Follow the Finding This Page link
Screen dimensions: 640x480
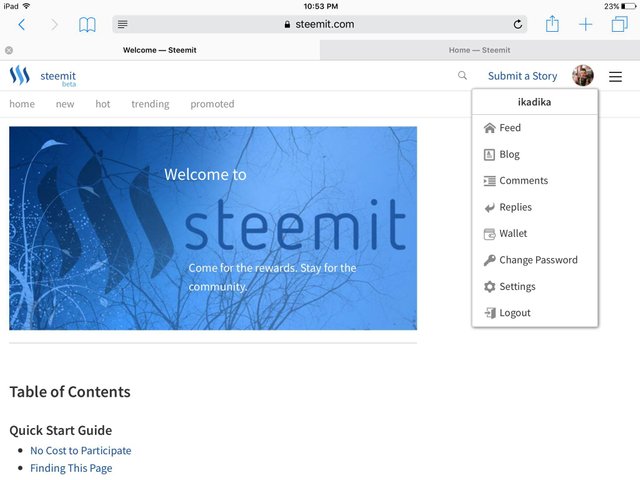(71, 468)
